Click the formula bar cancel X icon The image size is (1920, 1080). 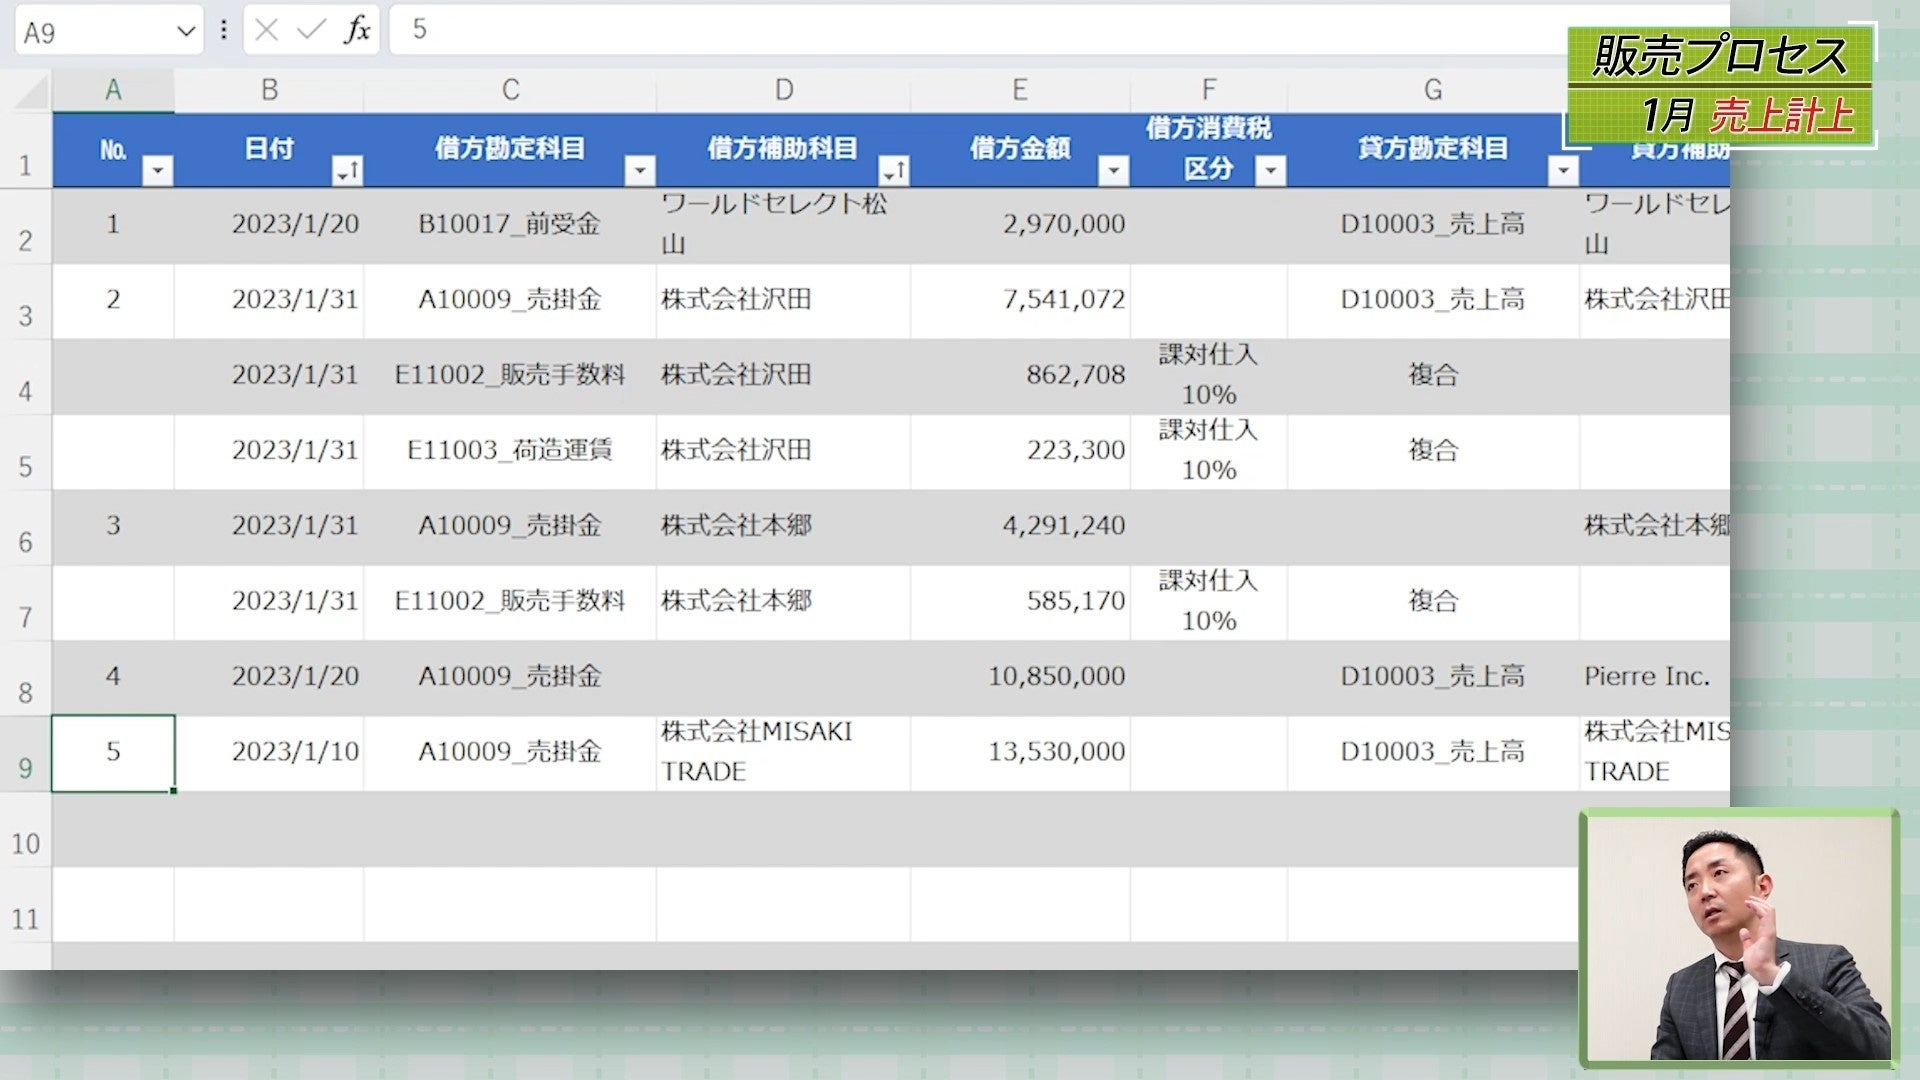click(x=266, y=30)
